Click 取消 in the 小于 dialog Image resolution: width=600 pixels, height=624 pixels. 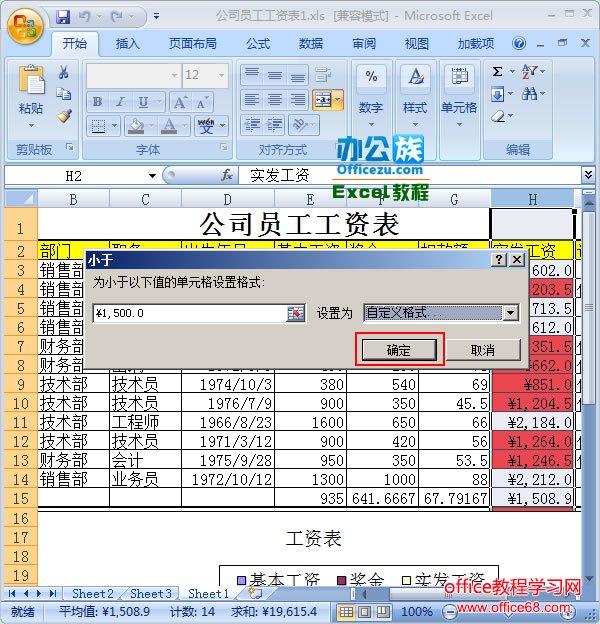(483, 350)
